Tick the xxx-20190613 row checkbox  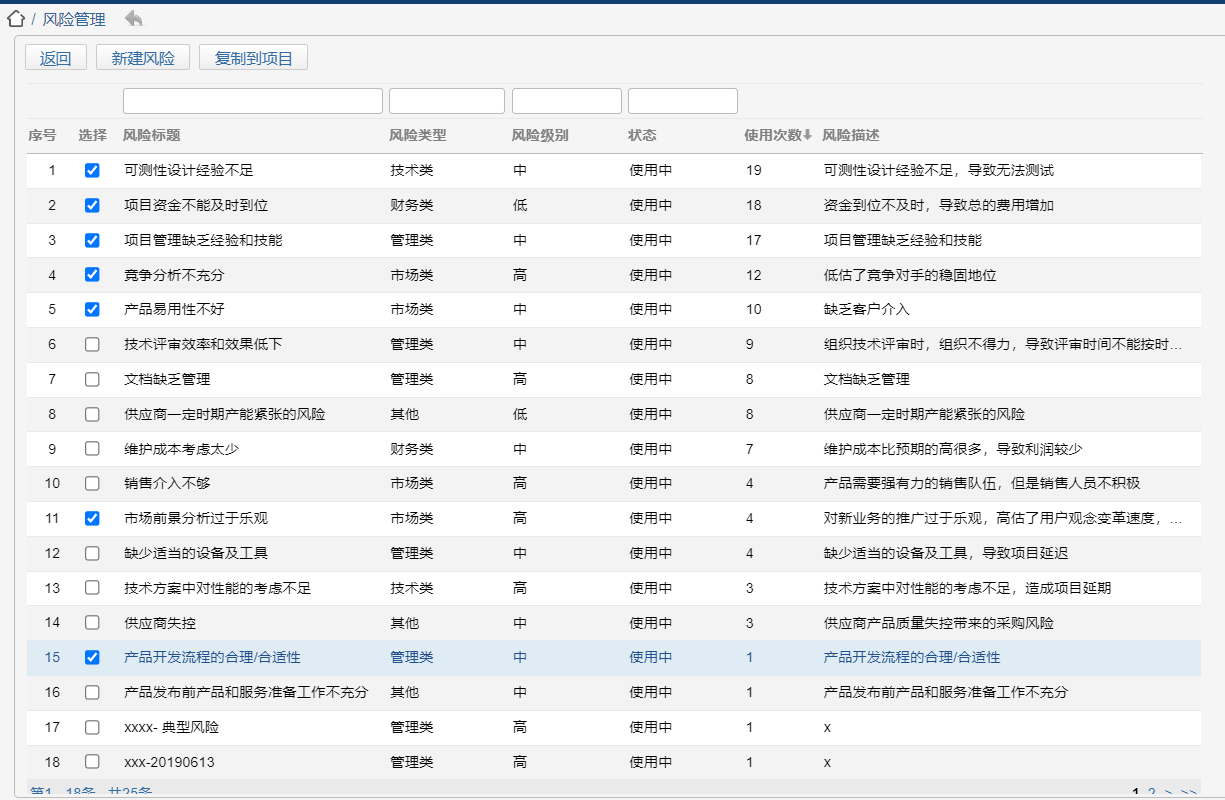(92, 762)
